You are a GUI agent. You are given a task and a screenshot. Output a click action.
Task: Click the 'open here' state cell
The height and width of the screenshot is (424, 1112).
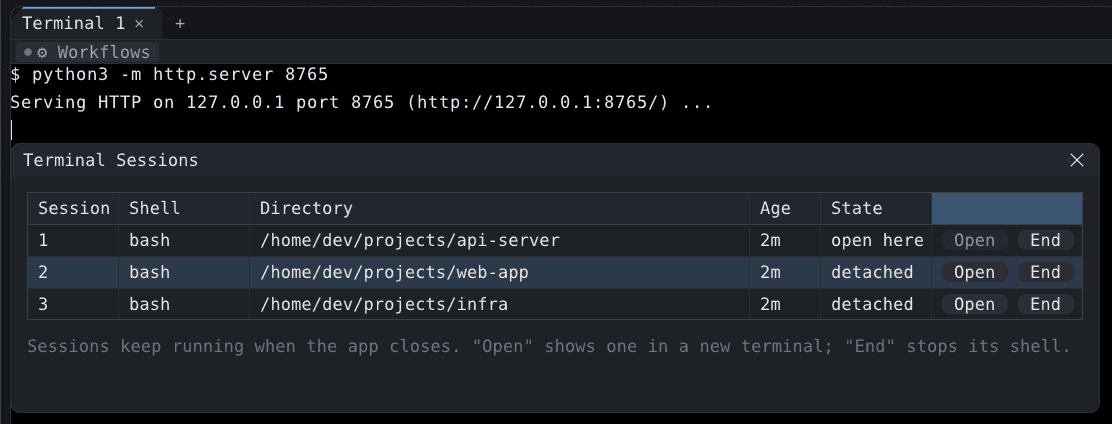876,240
